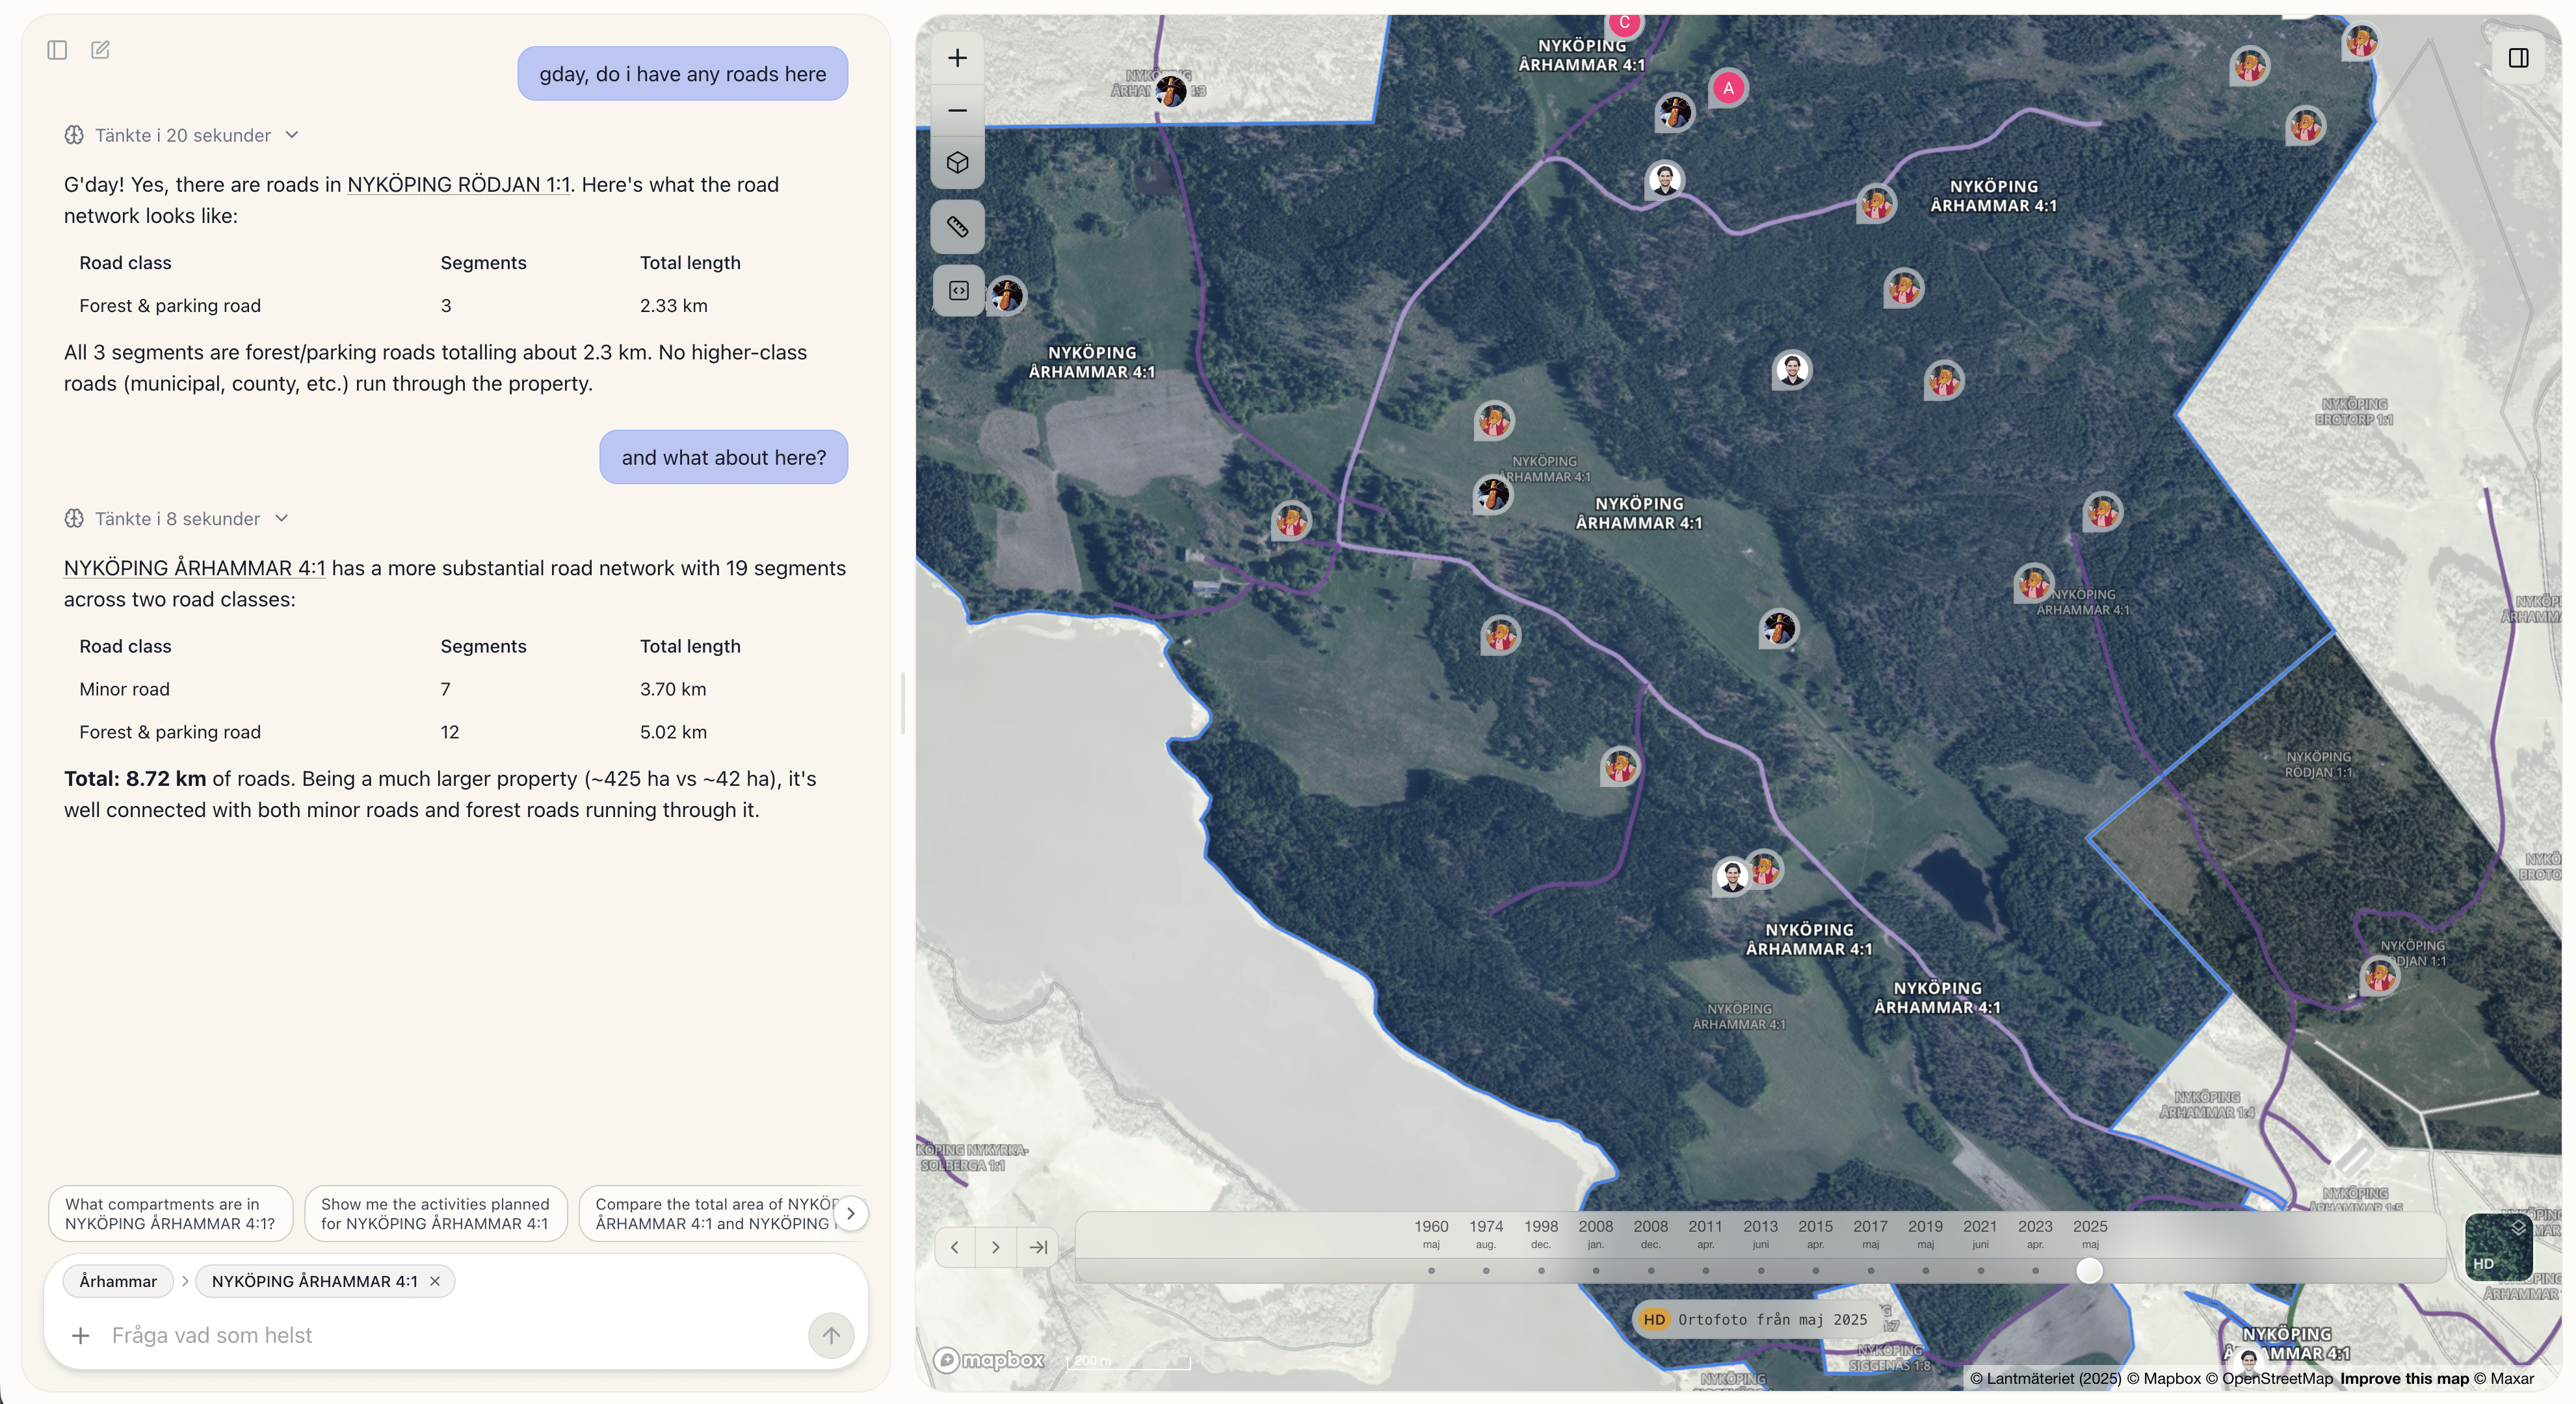The height and width of the screenshot is (1404, 2576).
Task: Click the pink A marker on map
Action: [x=1728, y=88]
